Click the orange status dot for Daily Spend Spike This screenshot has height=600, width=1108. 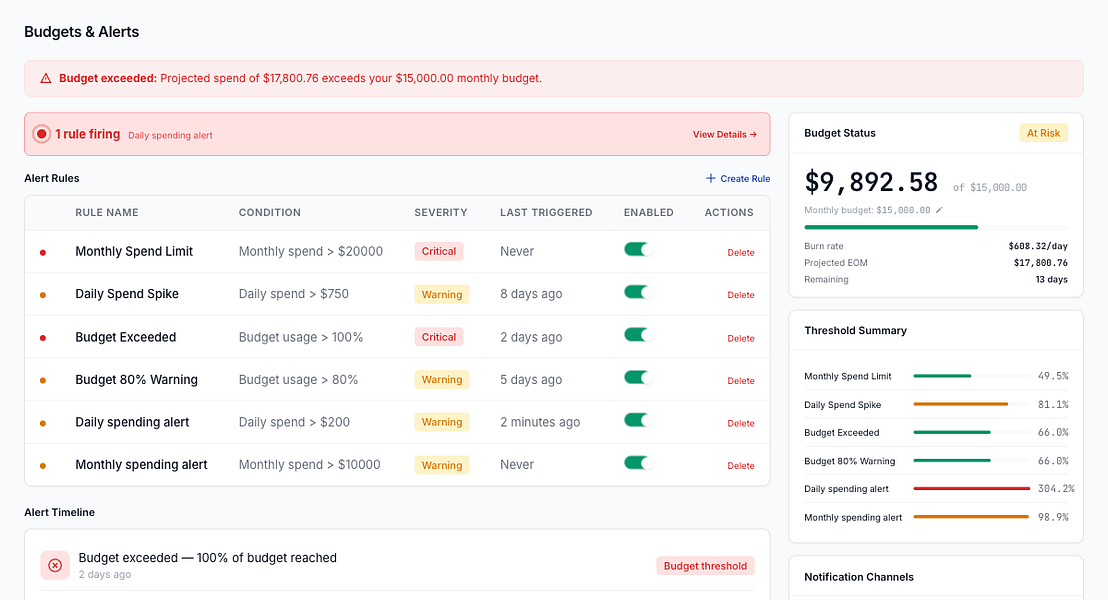[42, 295]
